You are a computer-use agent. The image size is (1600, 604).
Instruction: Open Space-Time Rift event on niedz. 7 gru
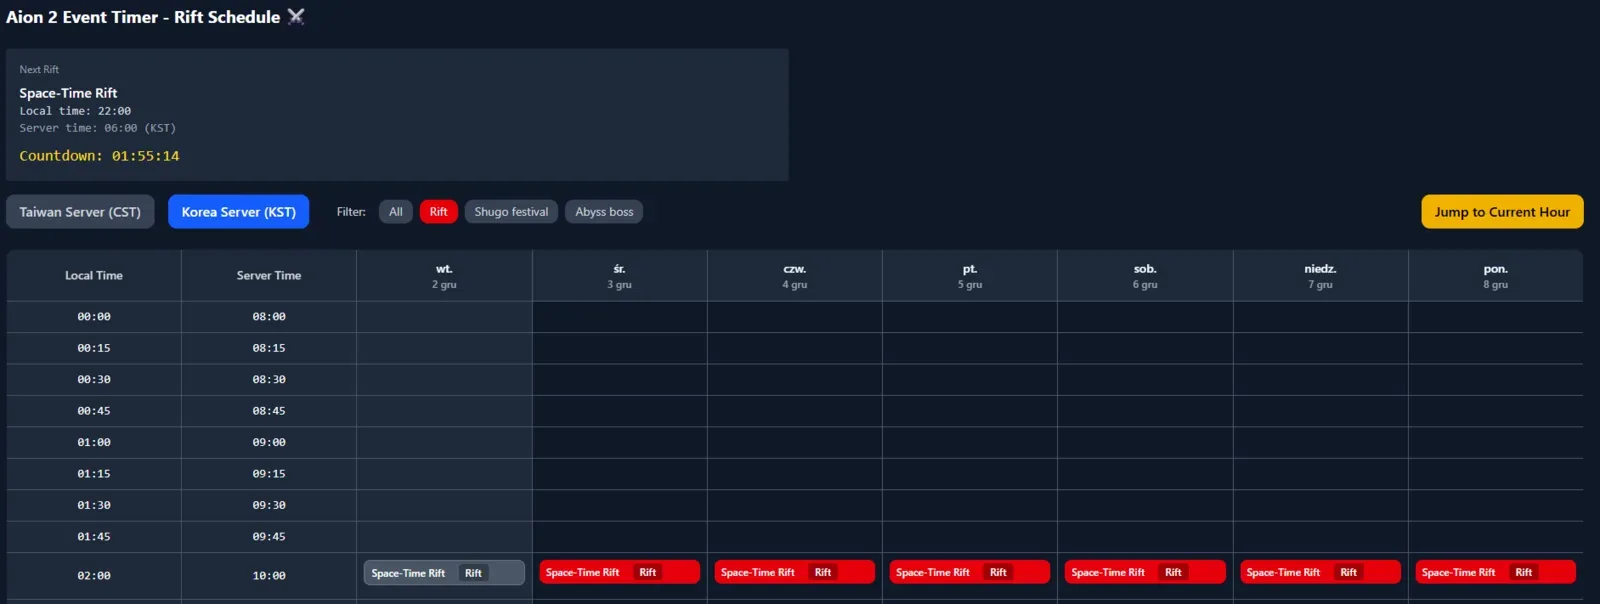click(1320, 572)
